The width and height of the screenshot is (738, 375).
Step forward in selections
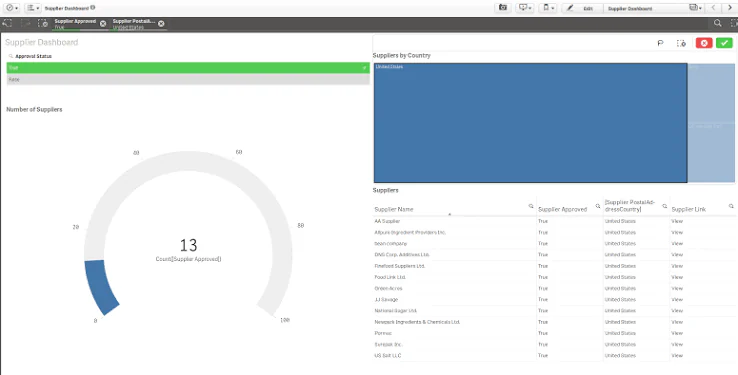pos(25,23)
